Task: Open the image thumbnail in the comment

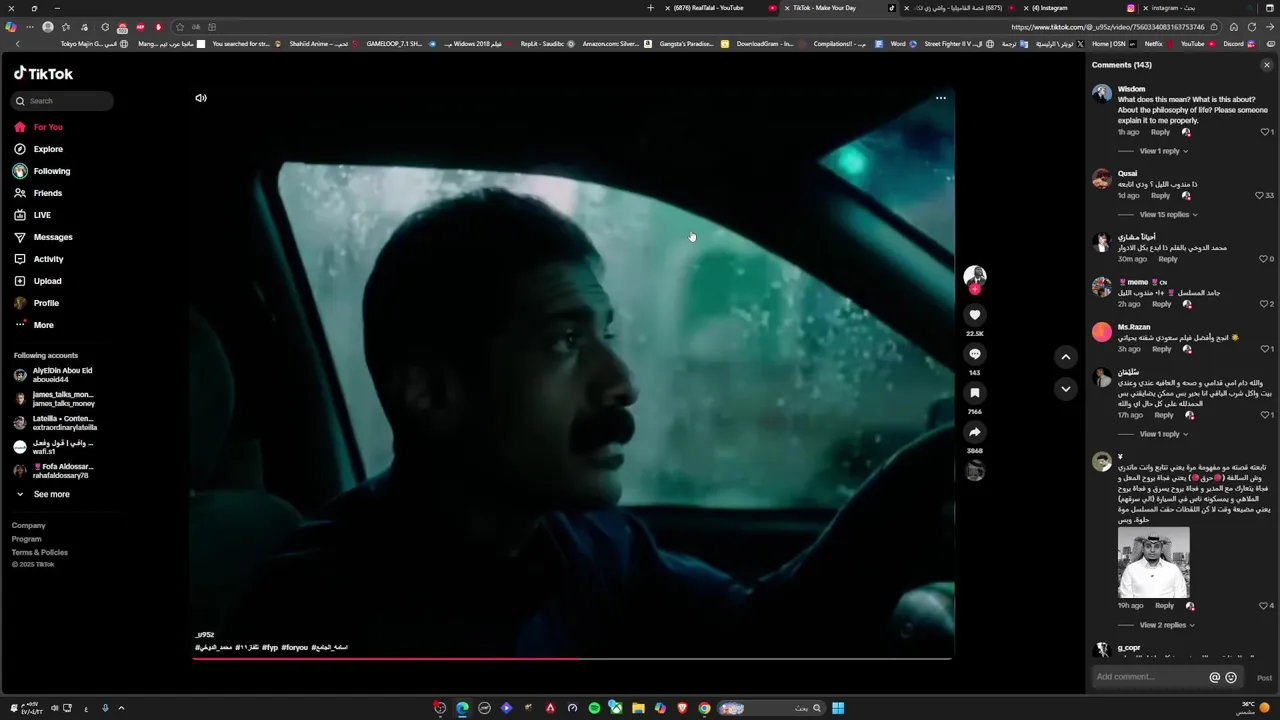Action: (x=1154, y=562)
